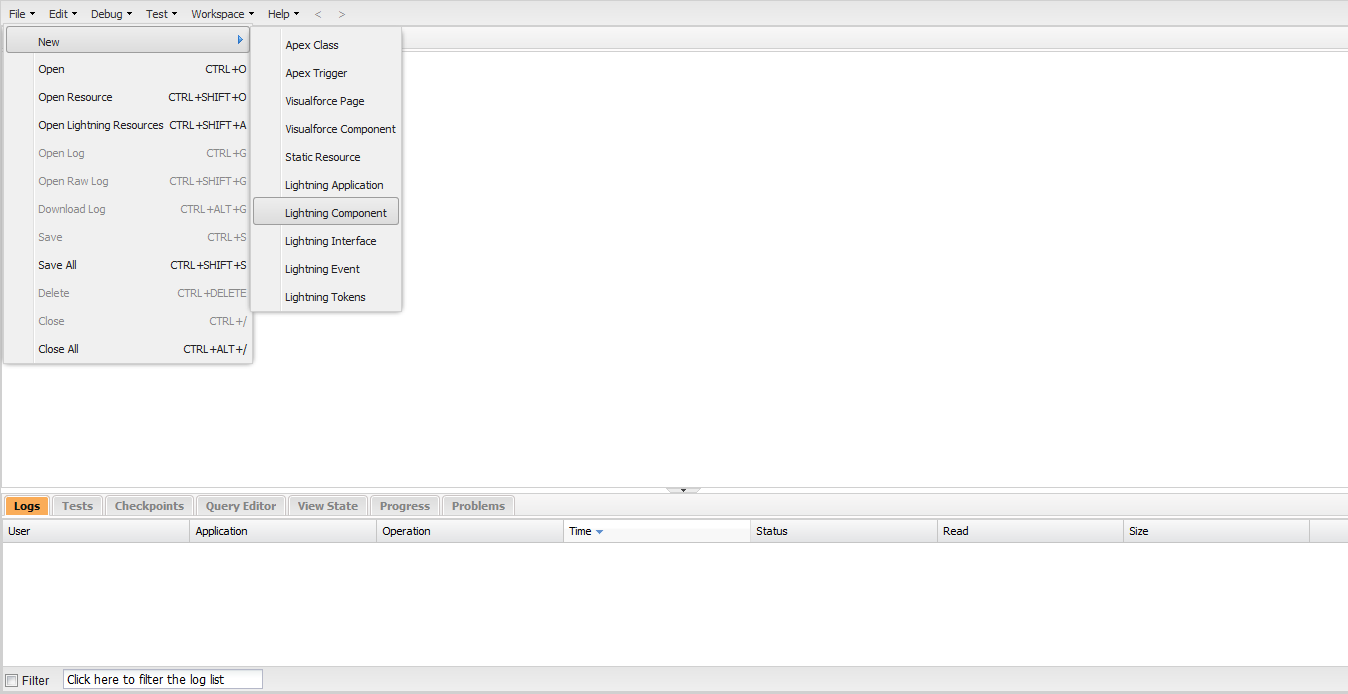Click the forward navigation arrow icon

(x=342, y=14)
